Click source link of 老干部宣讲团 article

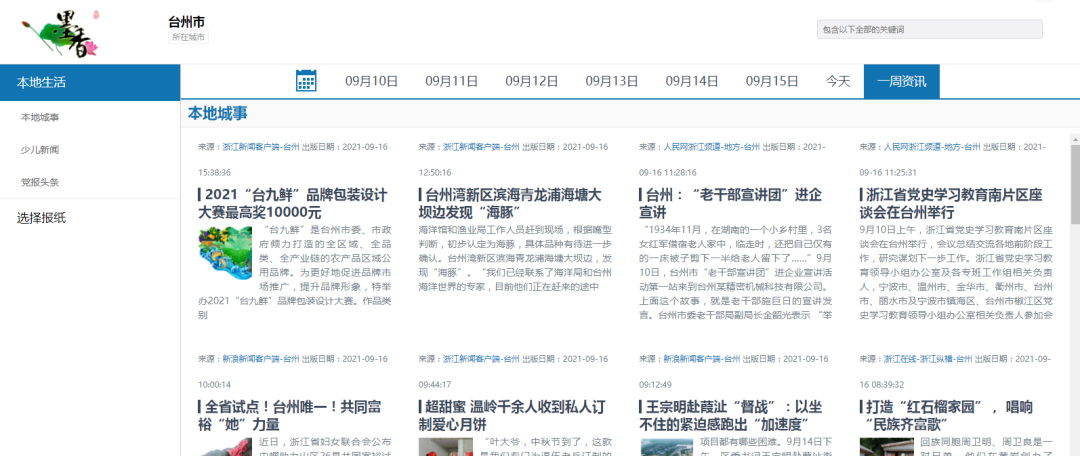[712, 147]
